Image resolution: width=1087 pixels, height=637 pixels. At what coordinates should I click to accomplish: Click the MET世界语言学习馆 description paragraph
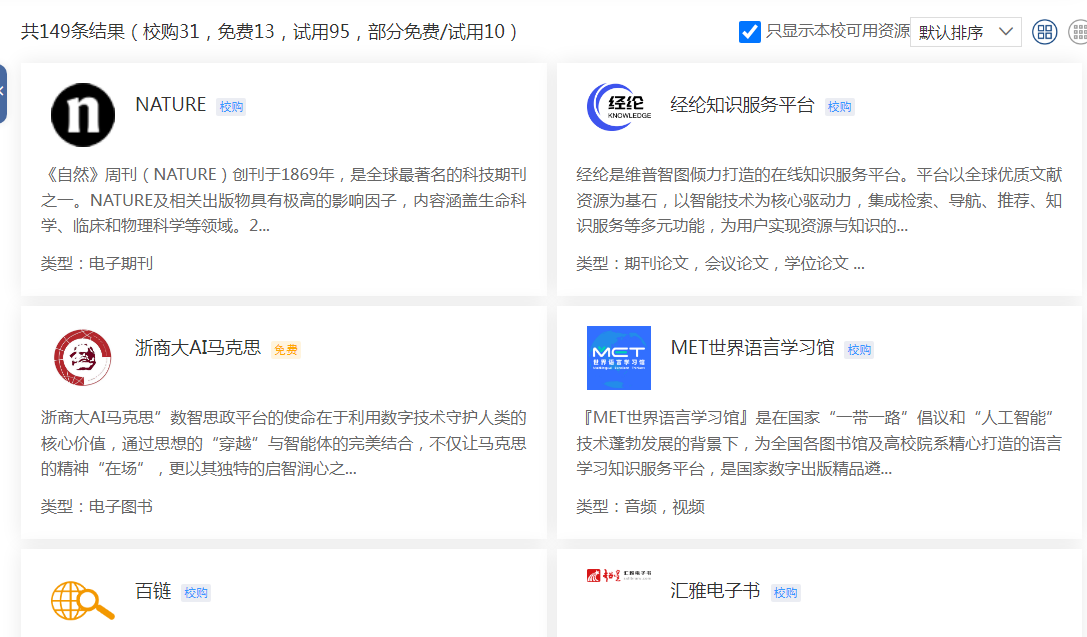click(819, 443)
